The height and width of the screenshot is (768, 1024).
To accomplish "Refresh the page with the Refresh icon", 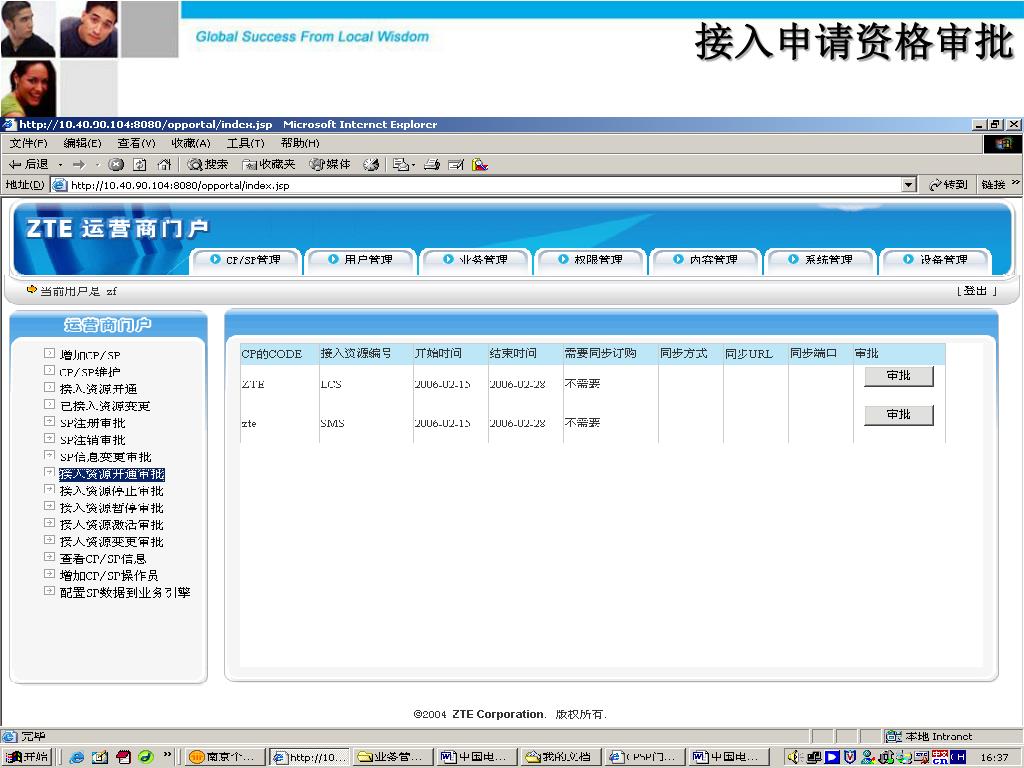I will 140,165.
